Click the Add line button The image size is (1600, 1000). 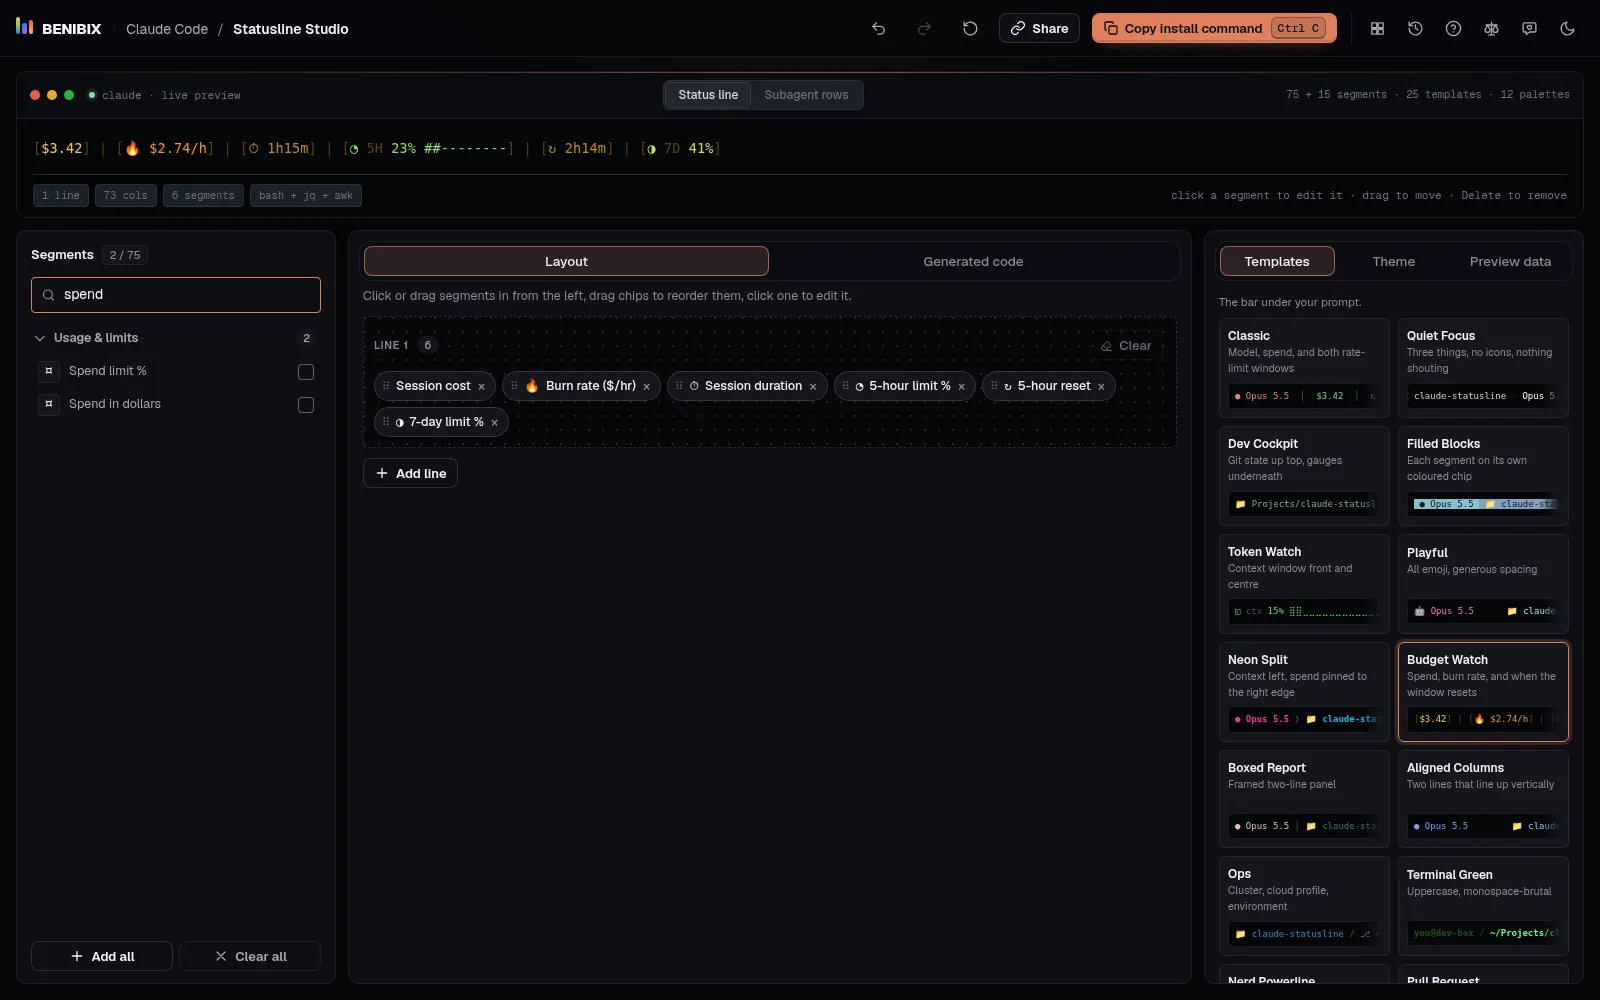pos(410,474)
